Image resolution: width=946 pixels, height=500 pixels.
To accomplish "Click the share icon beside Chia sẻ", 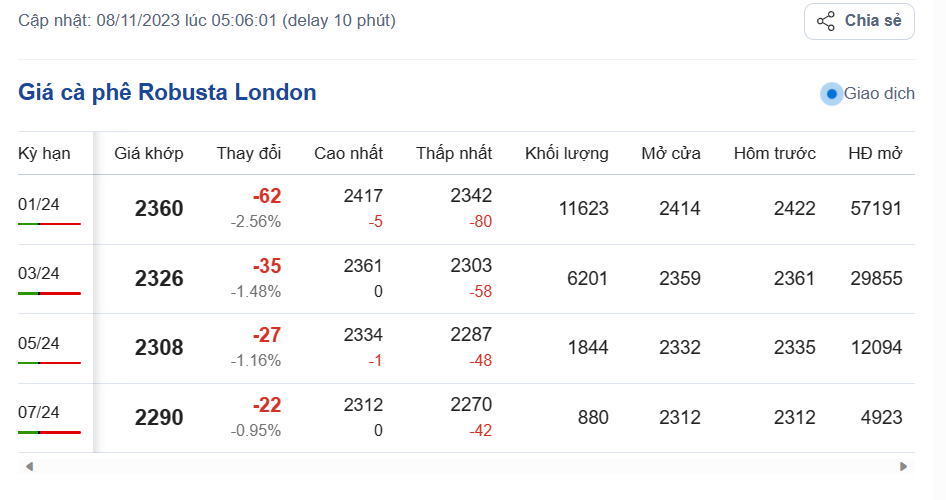I will point(826,21).
